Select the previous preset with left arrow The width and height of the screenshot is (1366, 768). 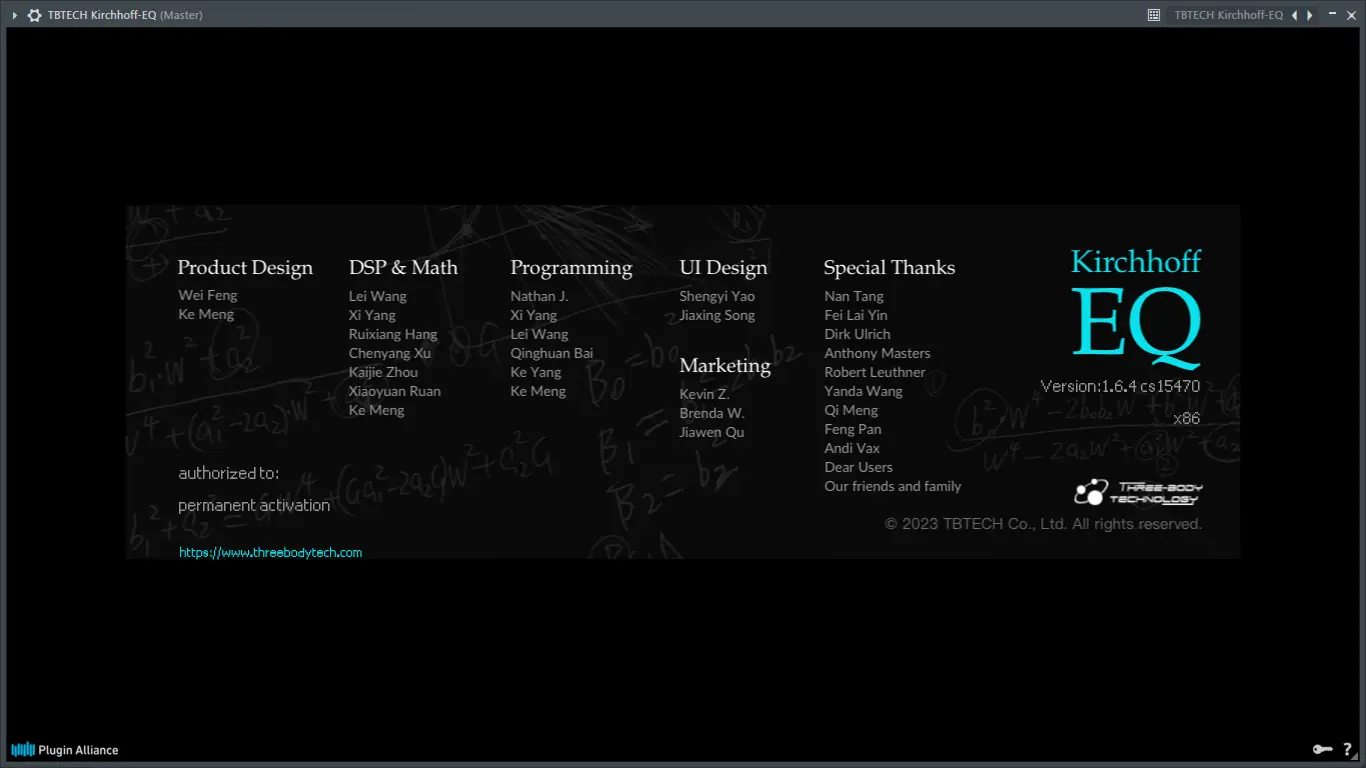click(1295, 15)
